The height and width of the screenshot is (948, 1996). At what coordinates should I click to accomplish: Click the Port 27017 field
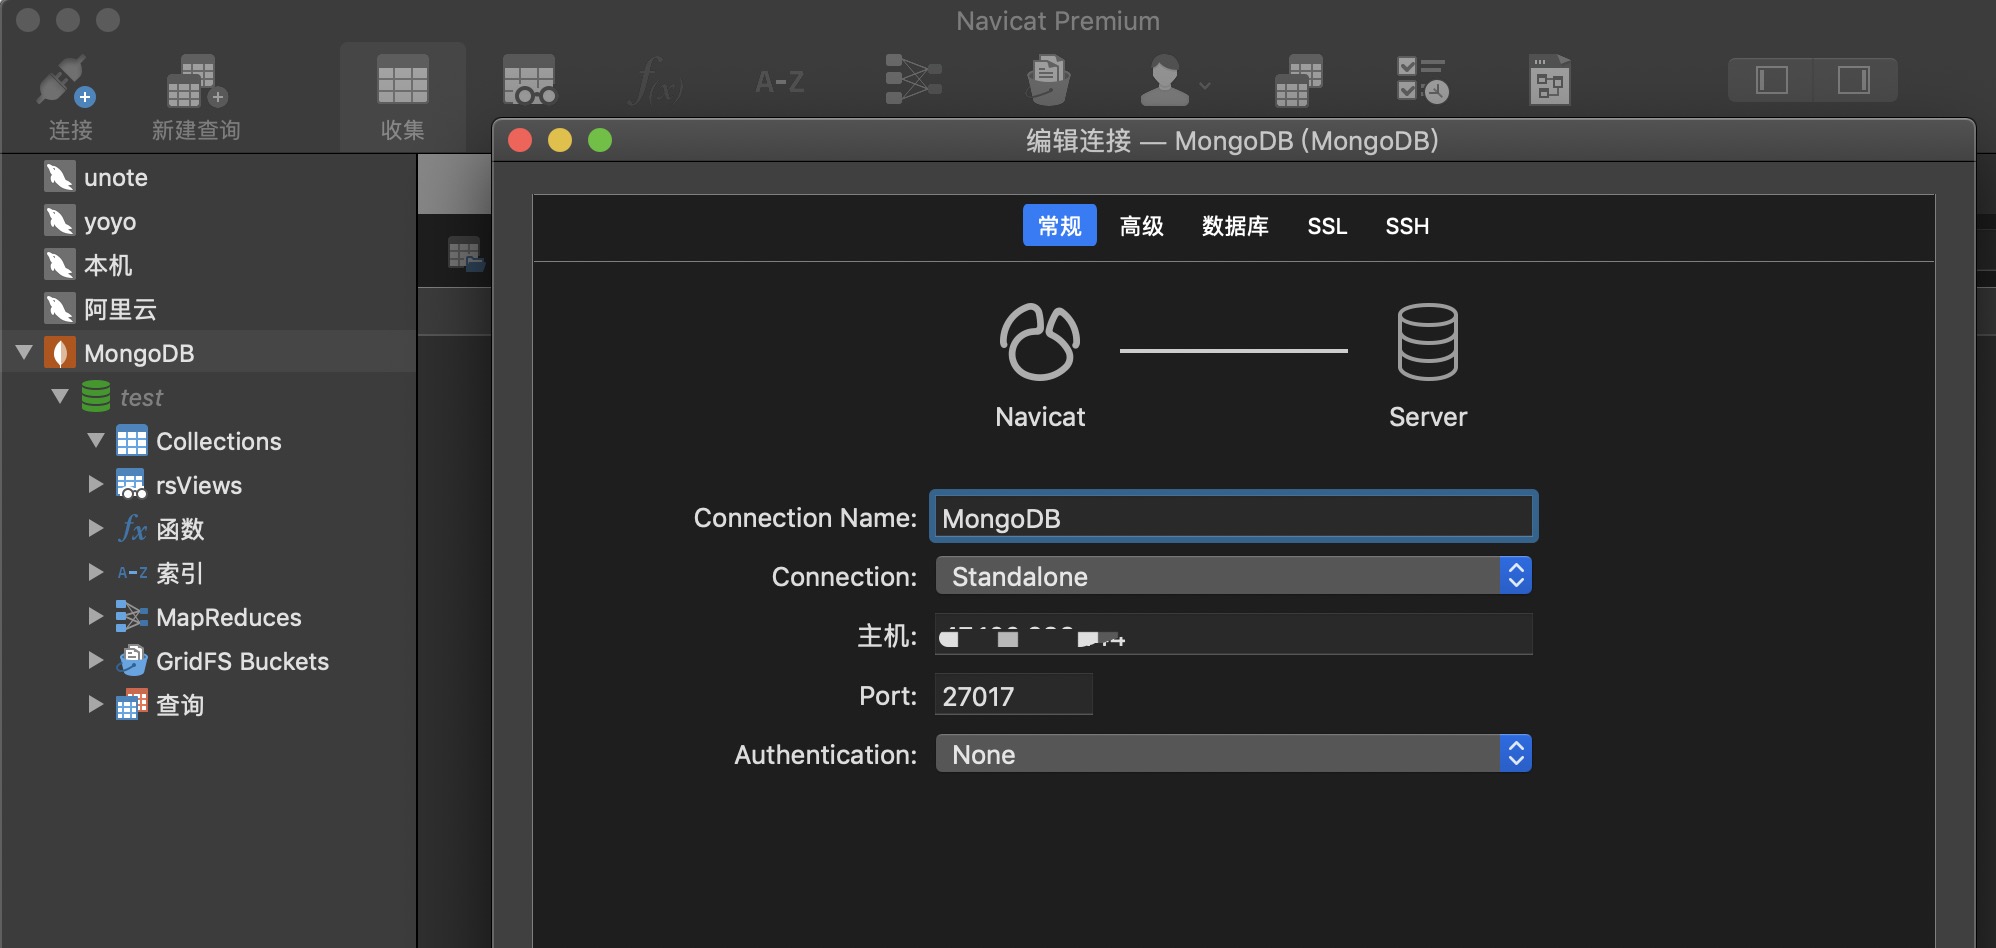pyautogui.click(x=1013, y=695)
